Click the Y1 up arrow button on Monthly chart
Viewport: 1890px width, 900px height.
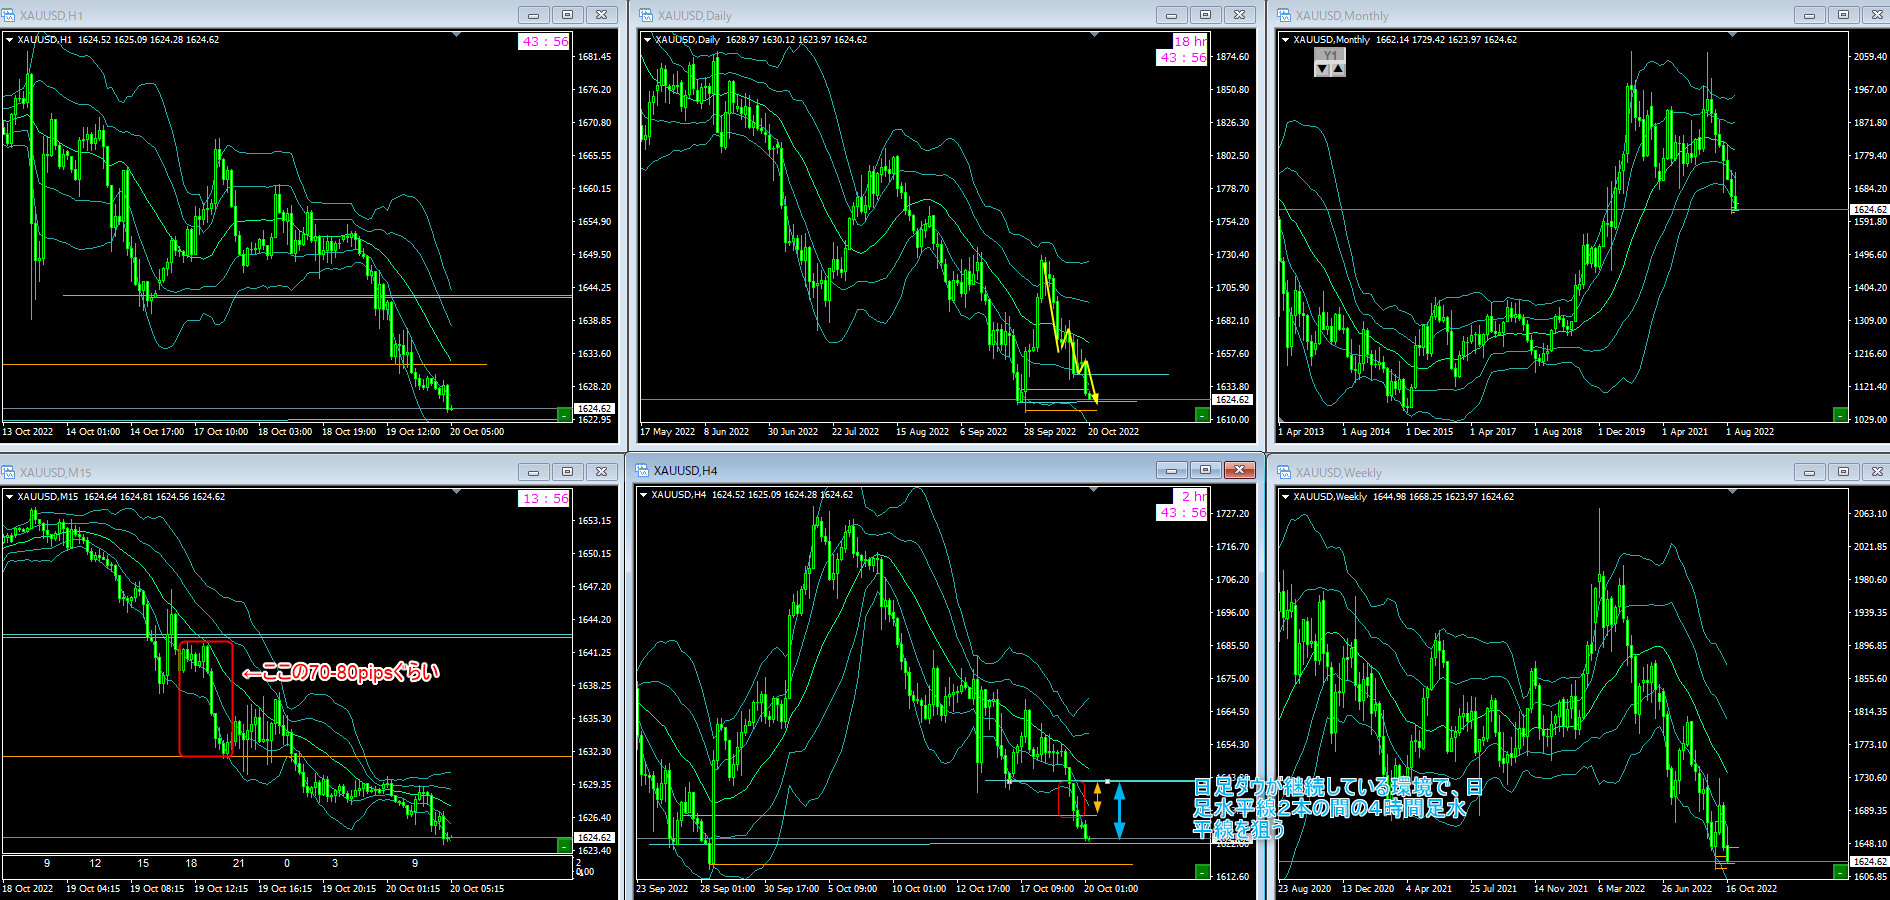(1338, 69)
